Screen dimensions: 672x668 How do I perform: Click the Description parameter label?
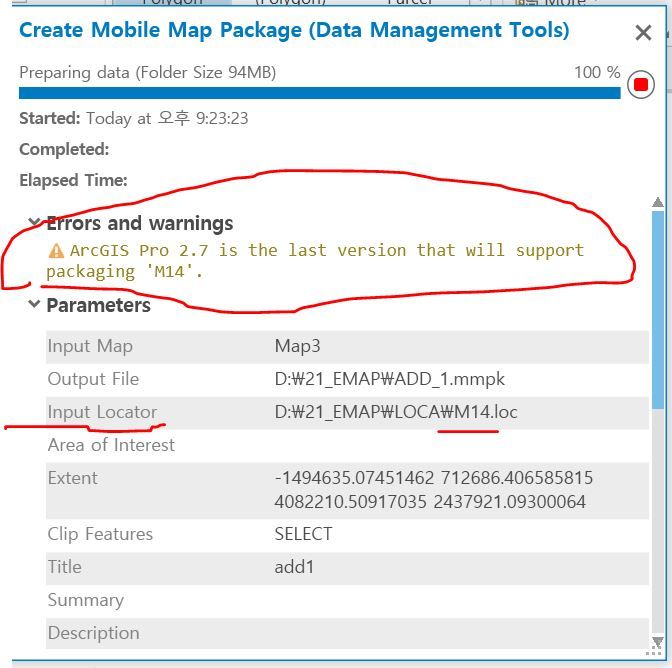click(94, 633)
